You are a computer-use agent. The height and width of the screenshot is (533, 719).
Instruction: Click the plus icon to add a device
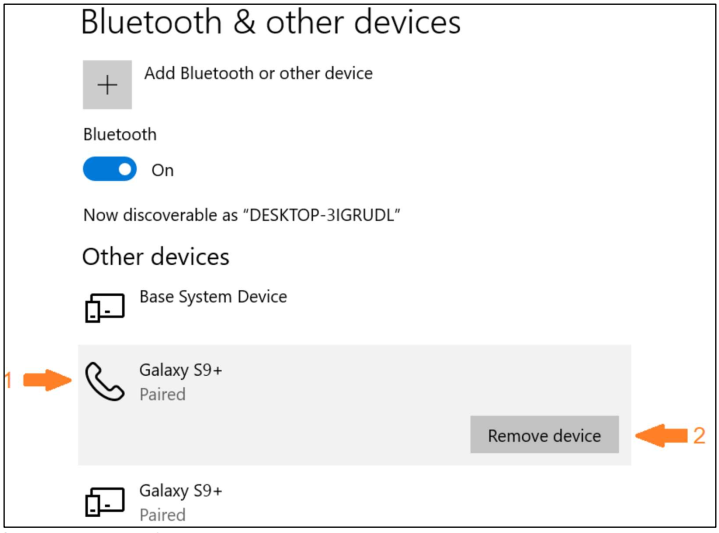(x=107, y=85)
